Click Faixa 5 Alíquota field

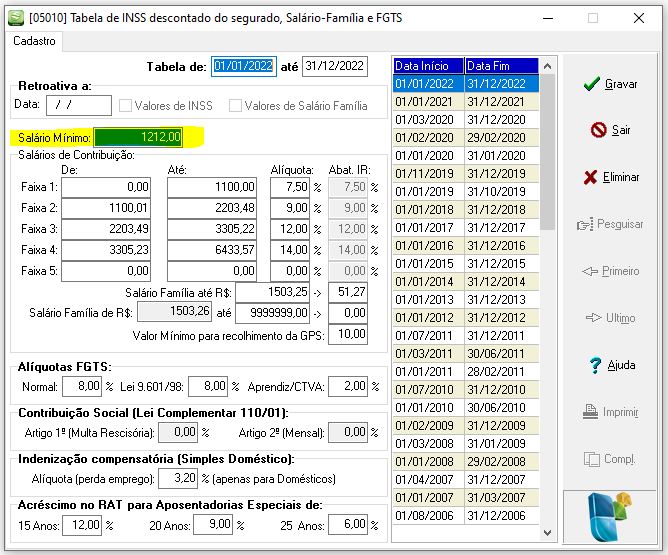(290, 271)
